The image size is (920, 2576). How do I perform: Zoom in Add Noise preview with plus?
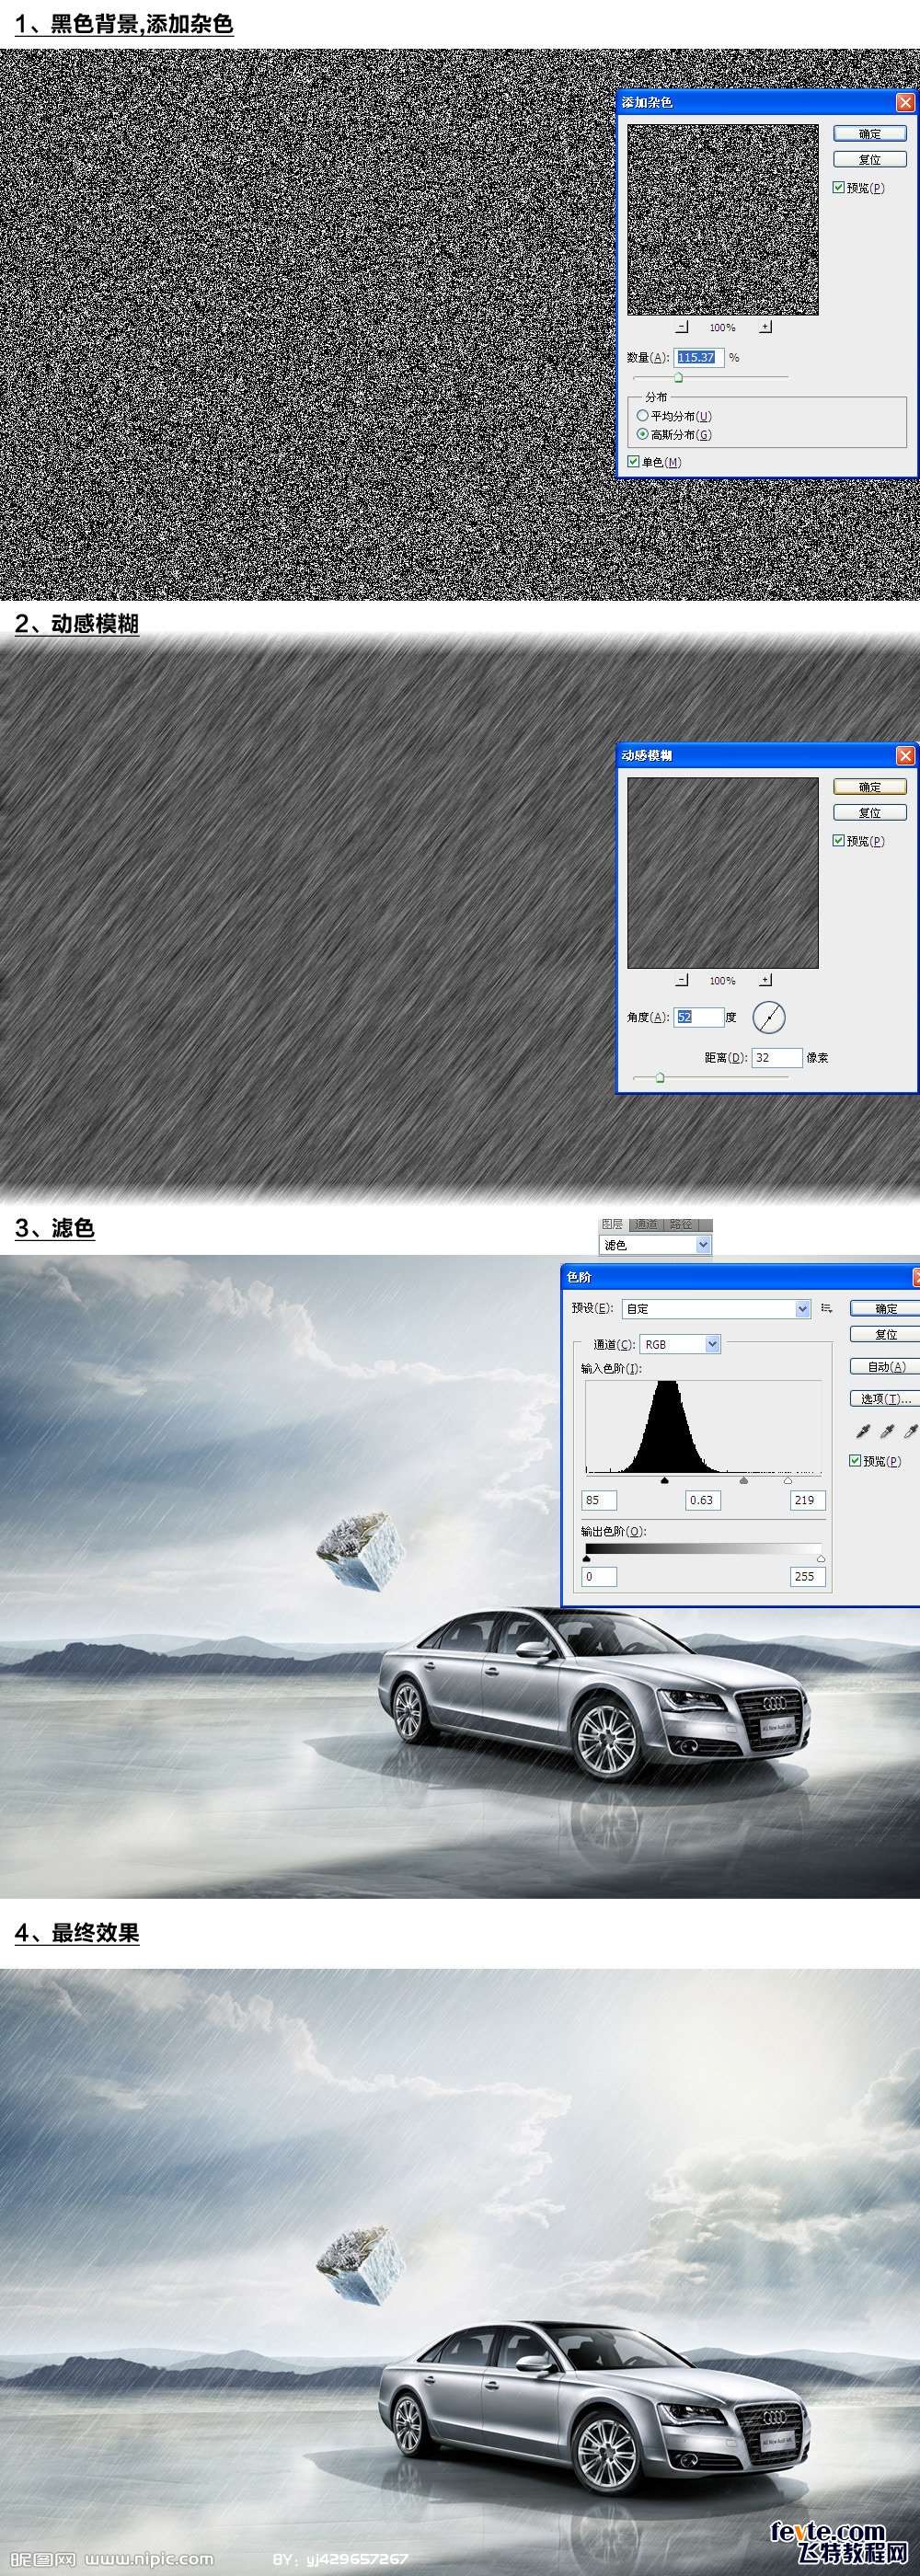point(765,327)
